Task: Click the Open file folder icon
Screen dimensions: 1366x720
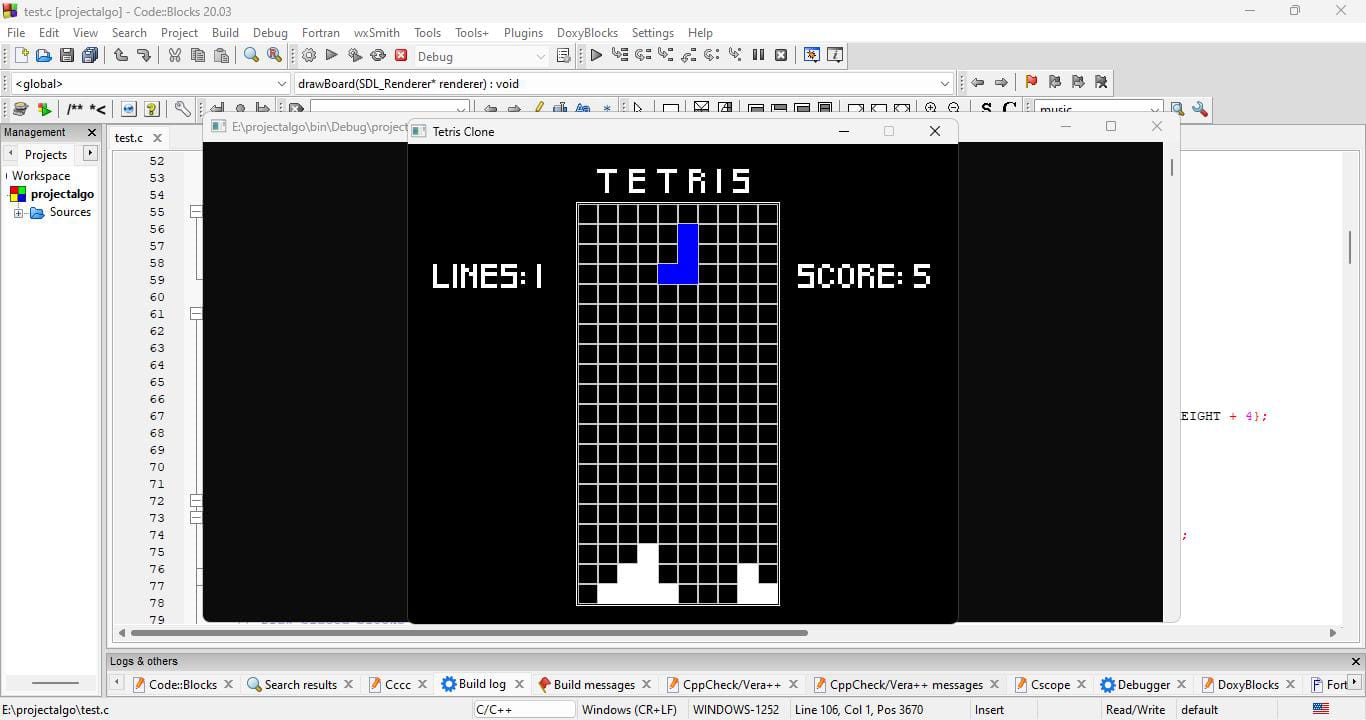Action: [x=43, y=56]
